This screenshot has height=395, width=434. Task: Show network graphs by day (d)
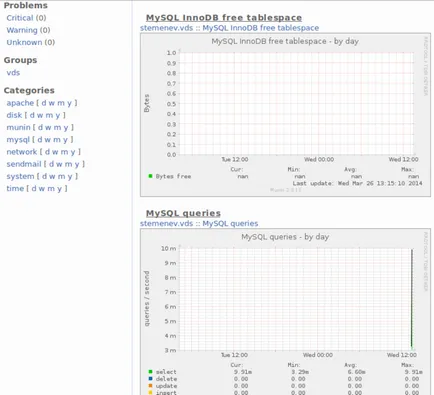[x=47, y=152]
